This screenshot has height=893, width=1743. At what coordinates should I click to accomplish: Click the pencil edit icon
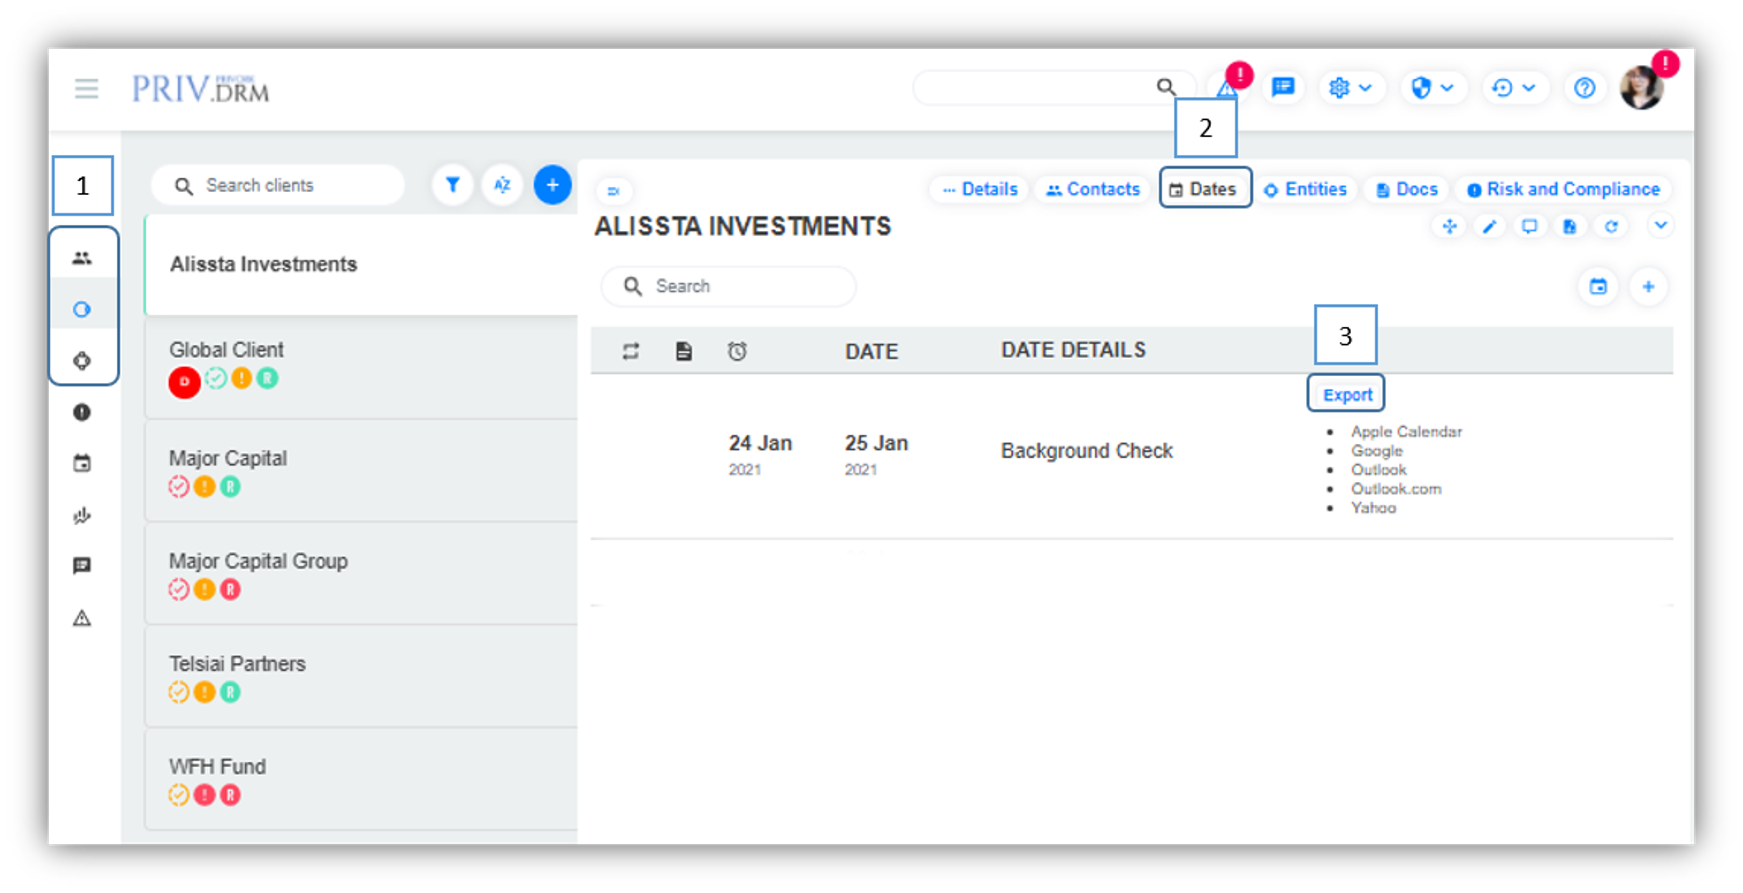[x=1489, y=227]
